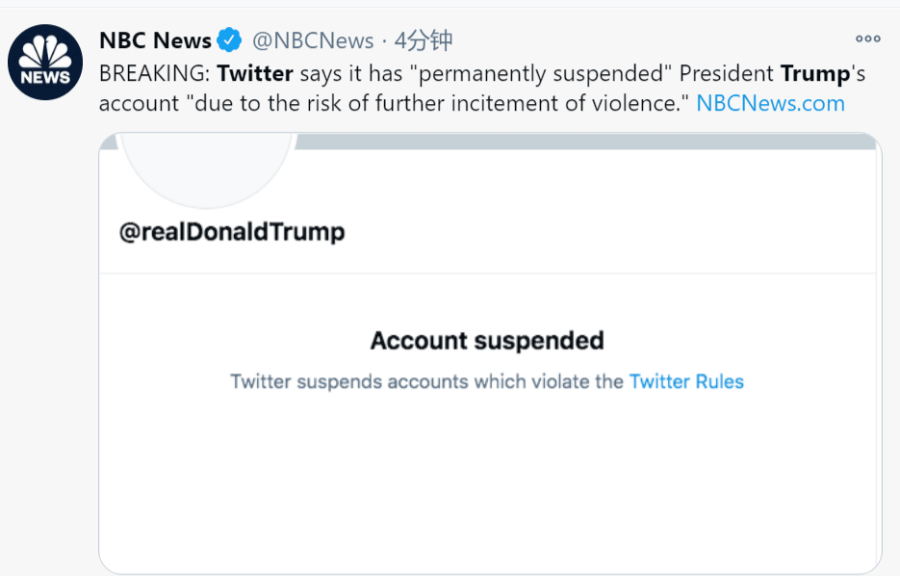
Task: Click the tweet timestamp 4分钟
Action: tap(423, 41)
